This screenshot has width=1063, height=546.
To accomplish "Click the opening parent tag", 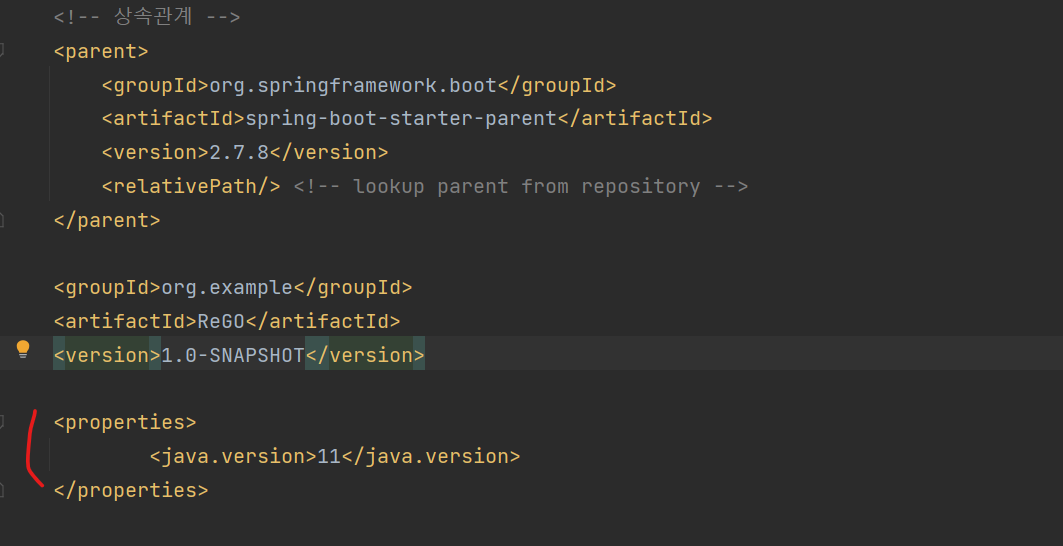I will tap(101, 51).
